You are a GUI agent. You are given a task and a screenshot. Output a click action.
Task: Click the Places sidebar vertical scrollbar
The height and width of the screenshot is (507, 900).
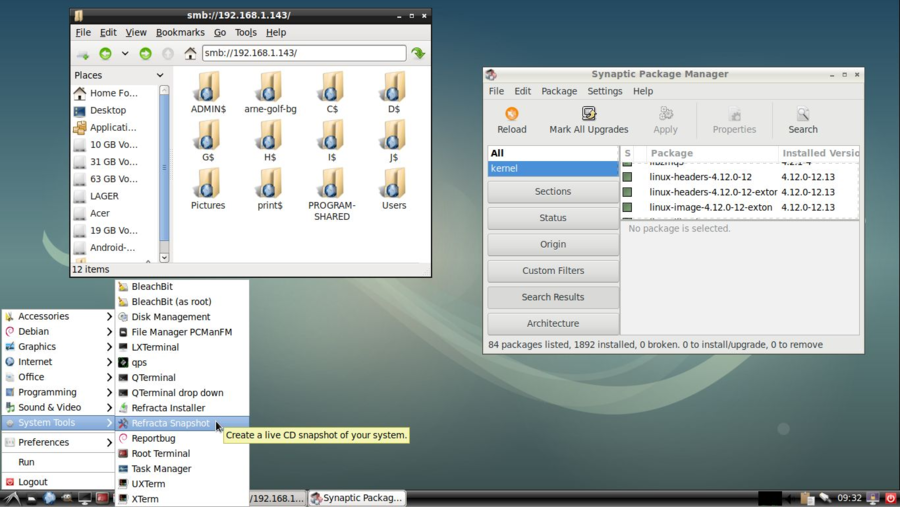click(164, 168)
